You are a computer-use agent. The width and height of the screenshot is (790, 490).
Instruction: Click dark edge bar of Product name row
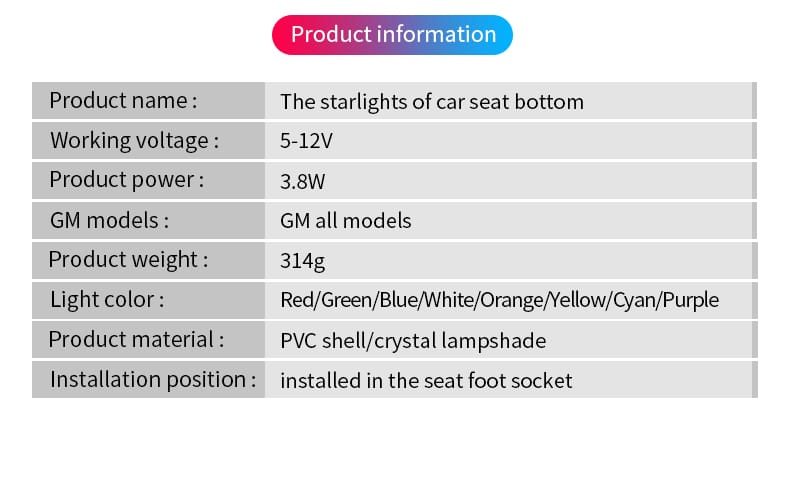pyautogui.click(x=753, y=101)
